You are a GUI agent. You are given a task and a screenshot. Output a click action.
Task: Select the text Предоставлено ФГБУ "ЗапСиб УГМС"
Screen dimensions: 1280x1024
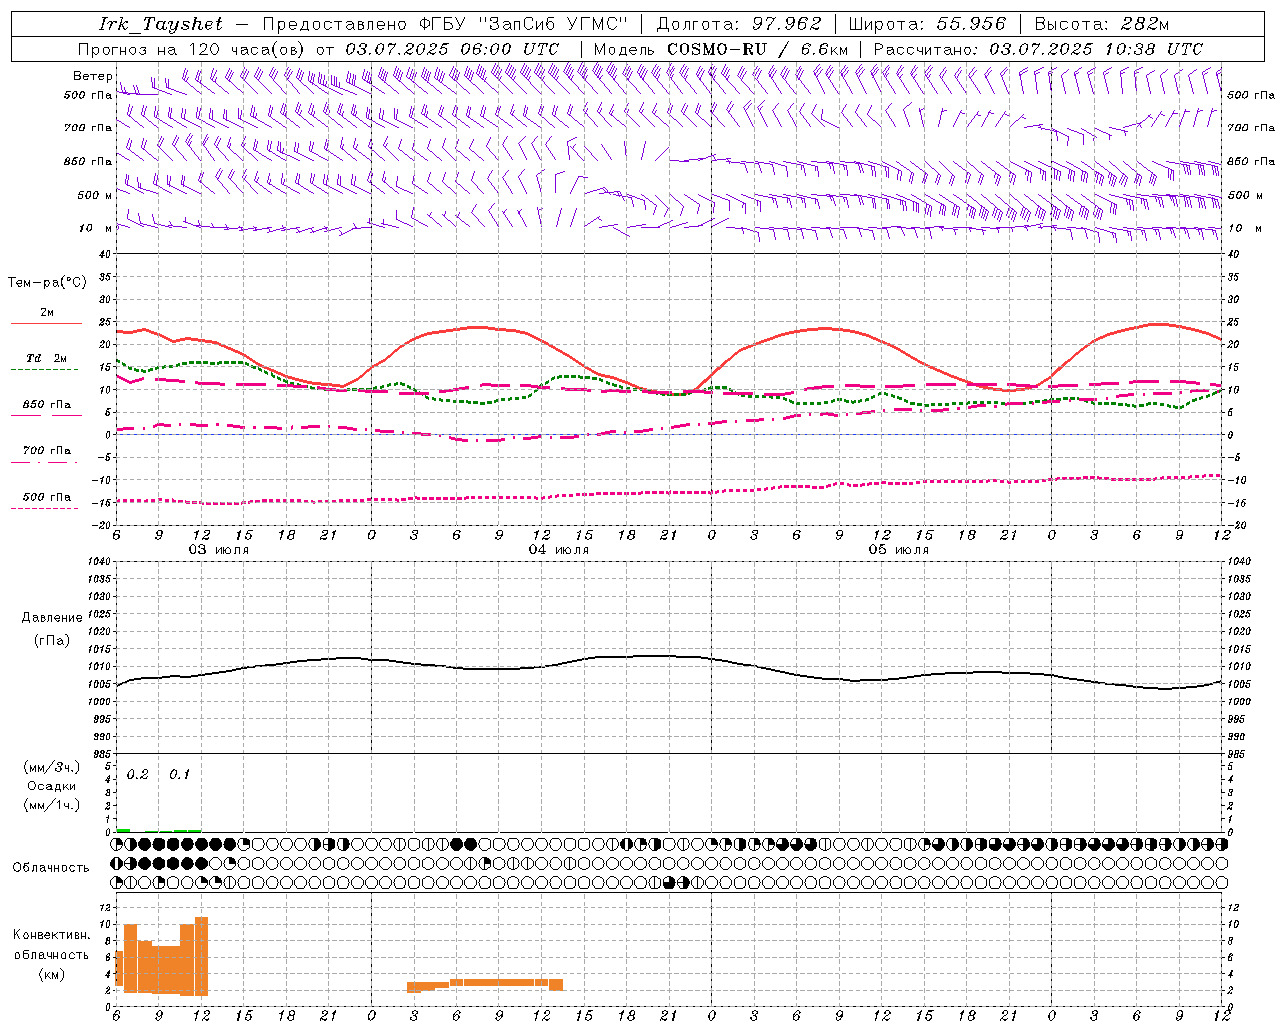[x=445, y=24]
